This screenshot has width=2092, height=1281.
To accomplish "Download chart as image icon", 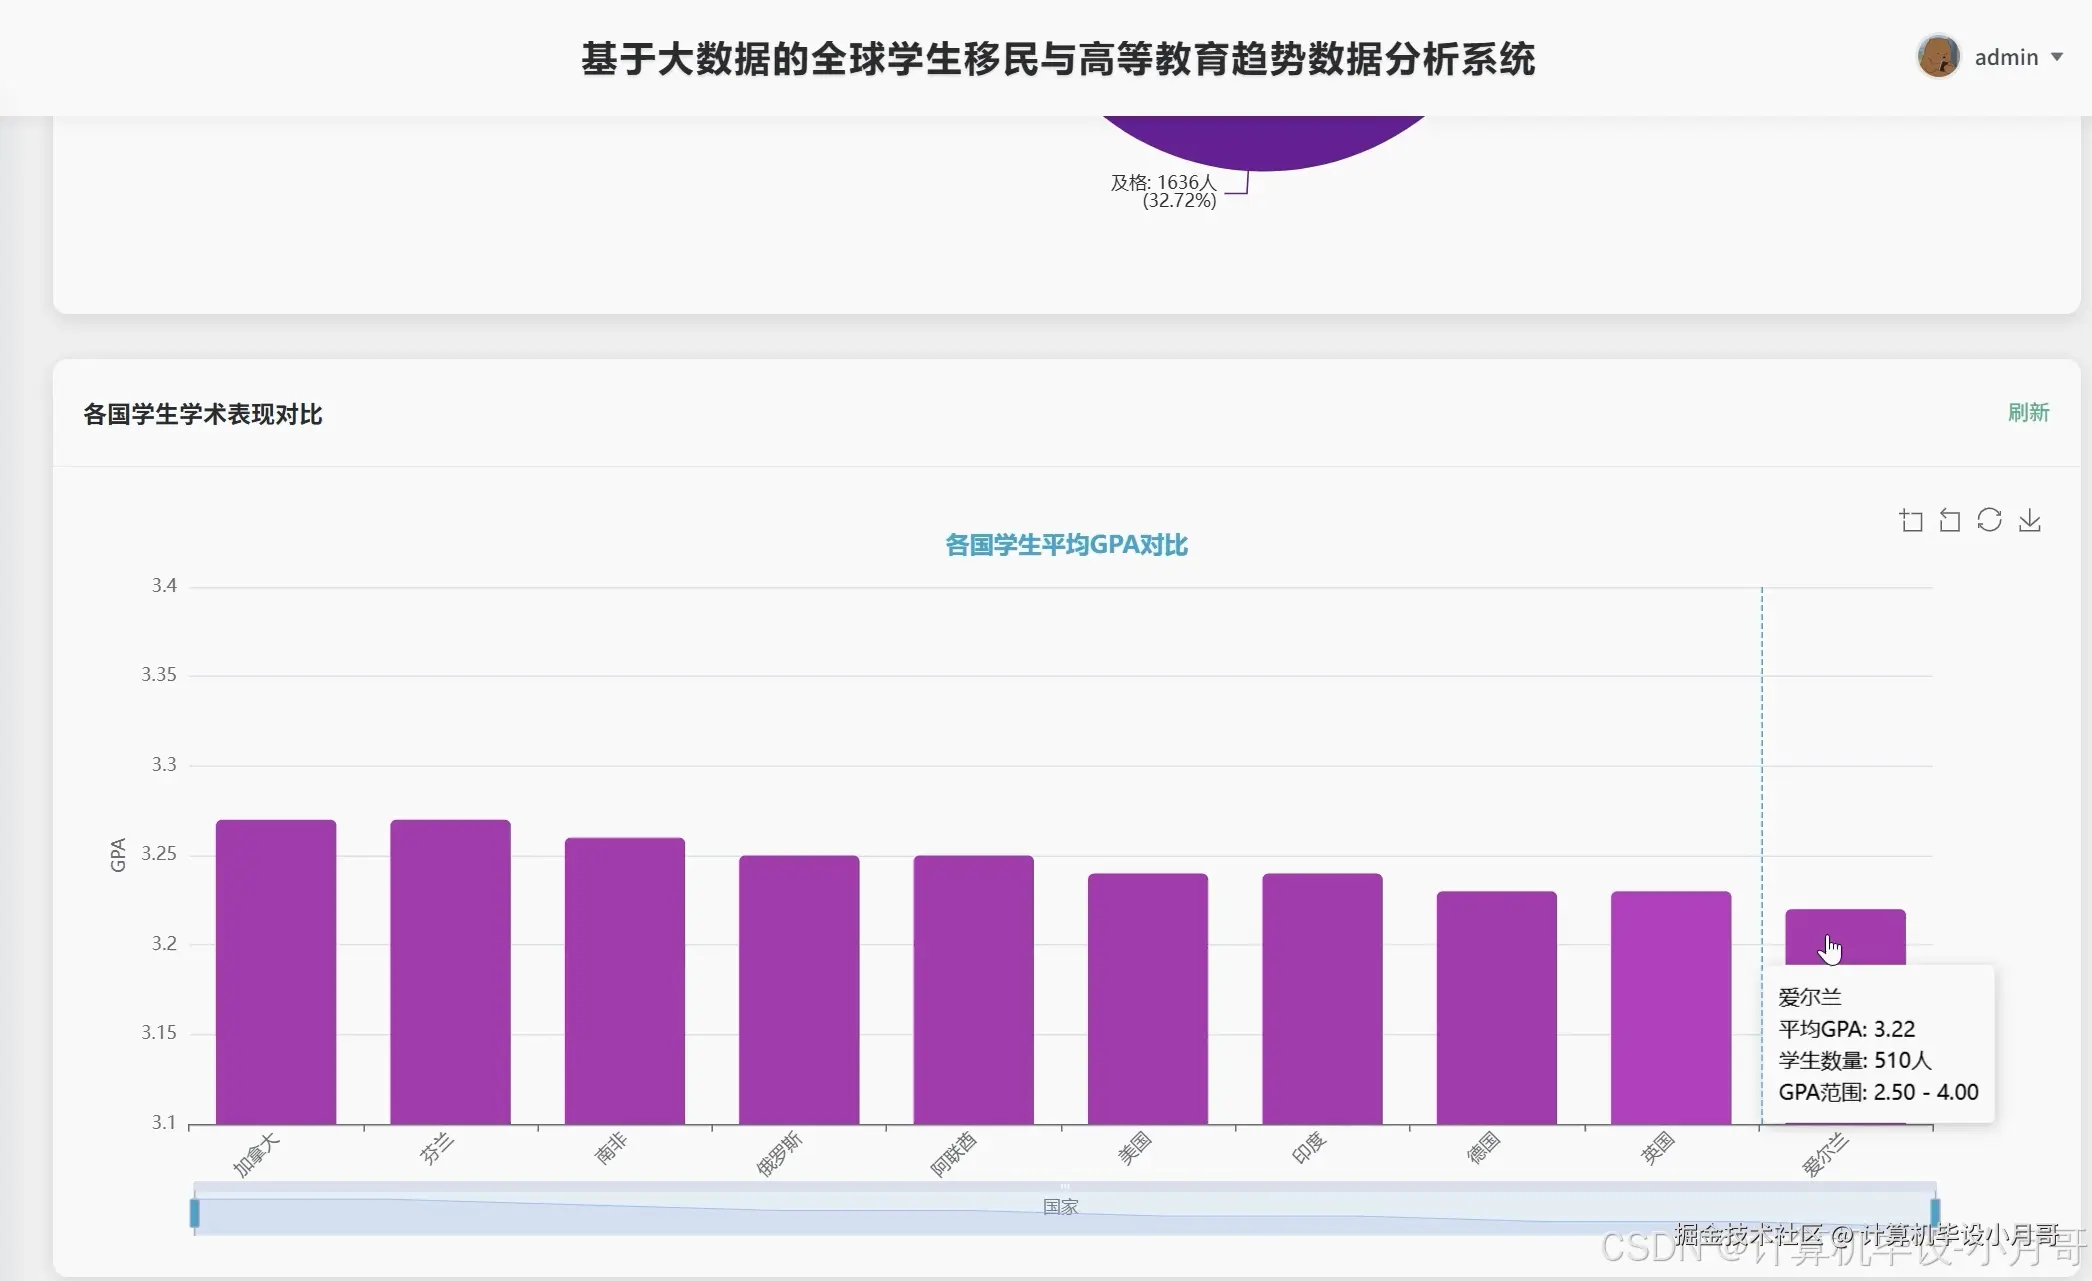I will coord(2029,521).
